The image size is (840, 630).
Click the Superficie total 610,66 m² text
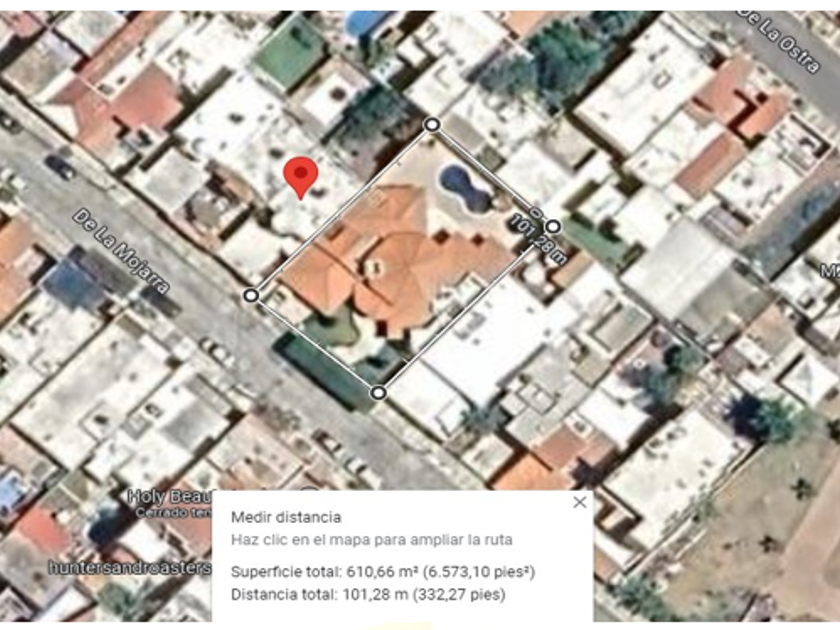(383, 572)
